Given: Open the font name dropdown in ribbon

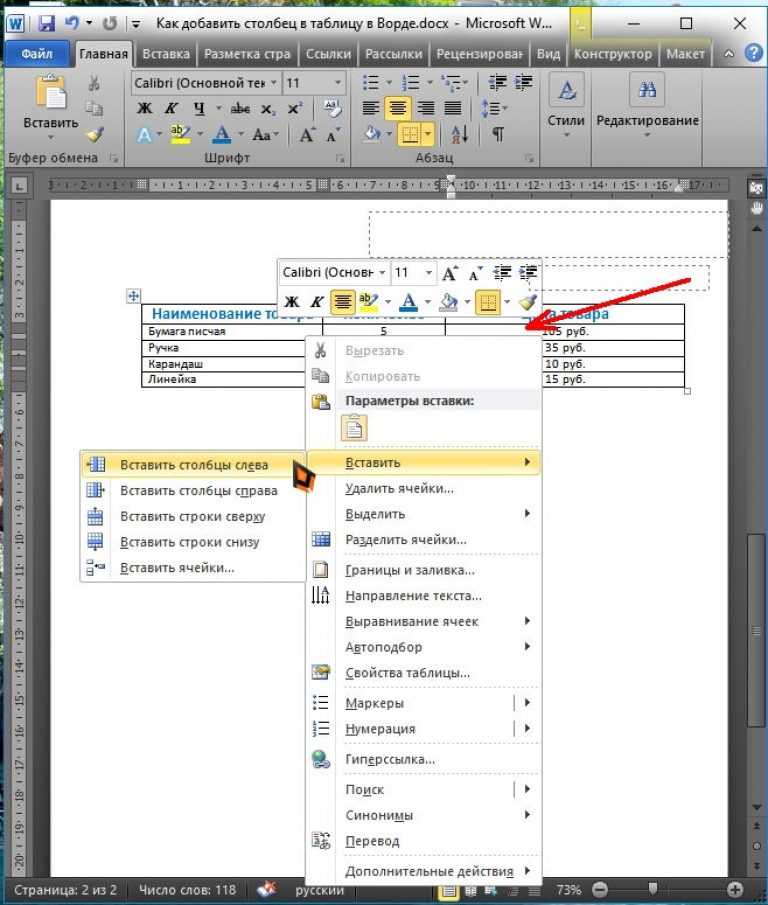Looking at the screenshot, I should pos(274,83).
